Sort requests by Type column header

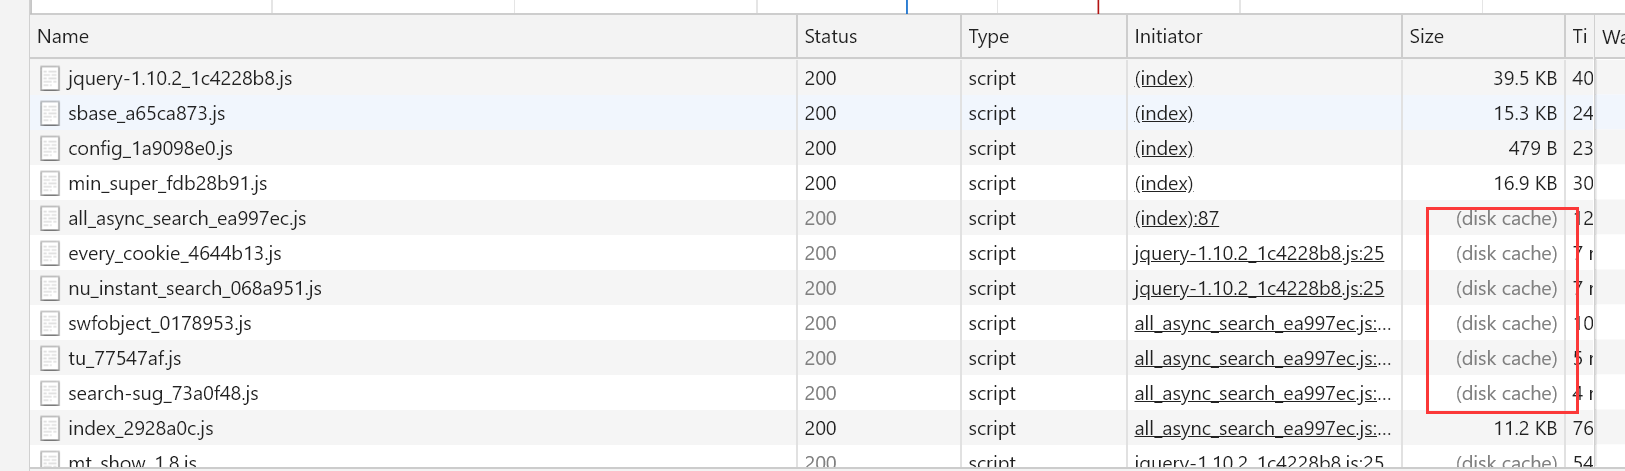pyautogui.click(x=988, y=36)
